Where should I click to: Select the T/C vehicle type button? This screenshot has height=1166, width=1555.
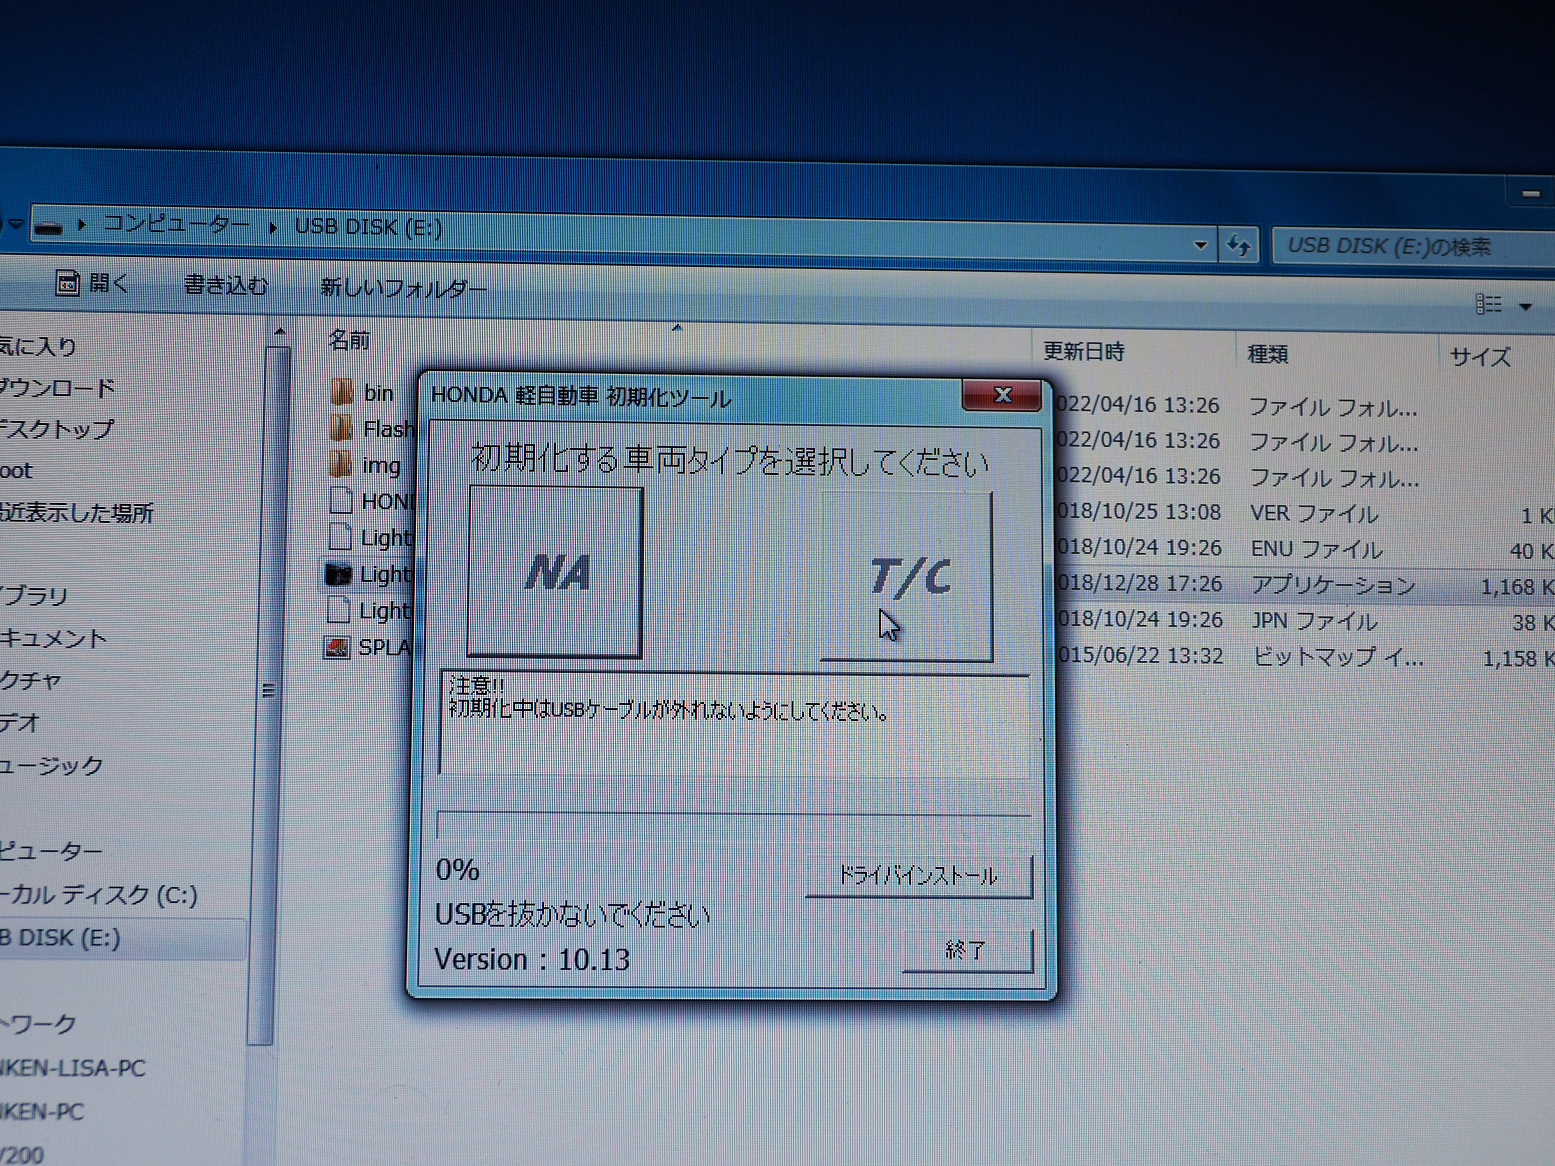point(907,576)
